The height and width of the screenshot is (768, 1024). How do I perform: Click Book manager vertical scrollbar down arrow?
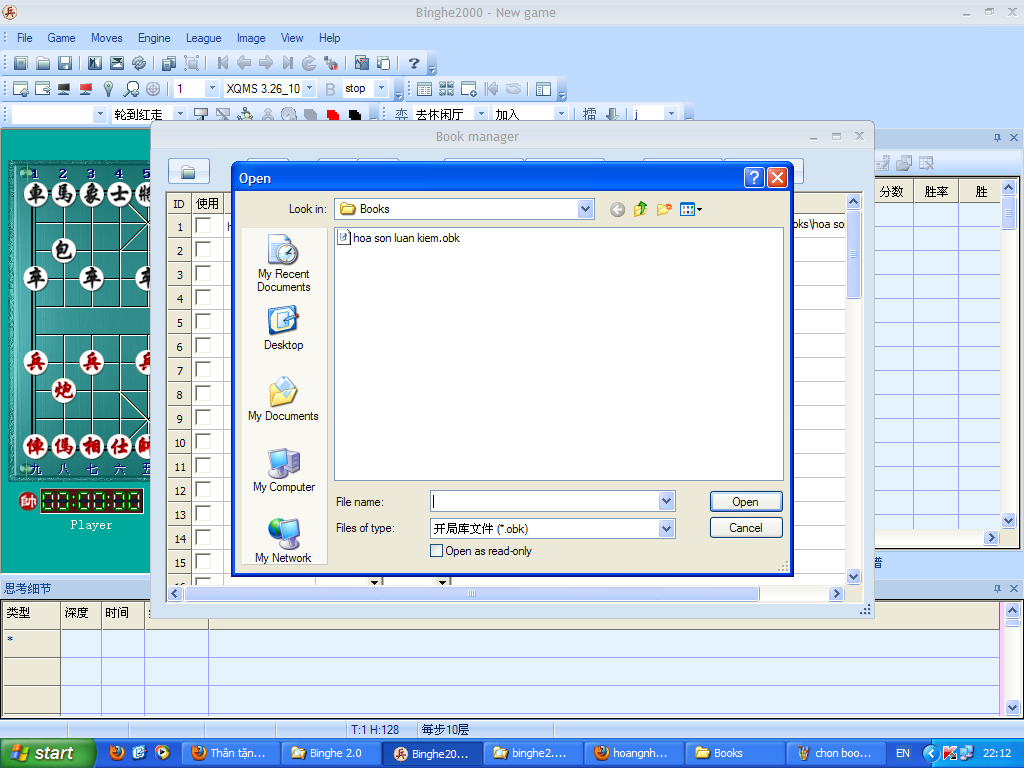click(853, 576)
